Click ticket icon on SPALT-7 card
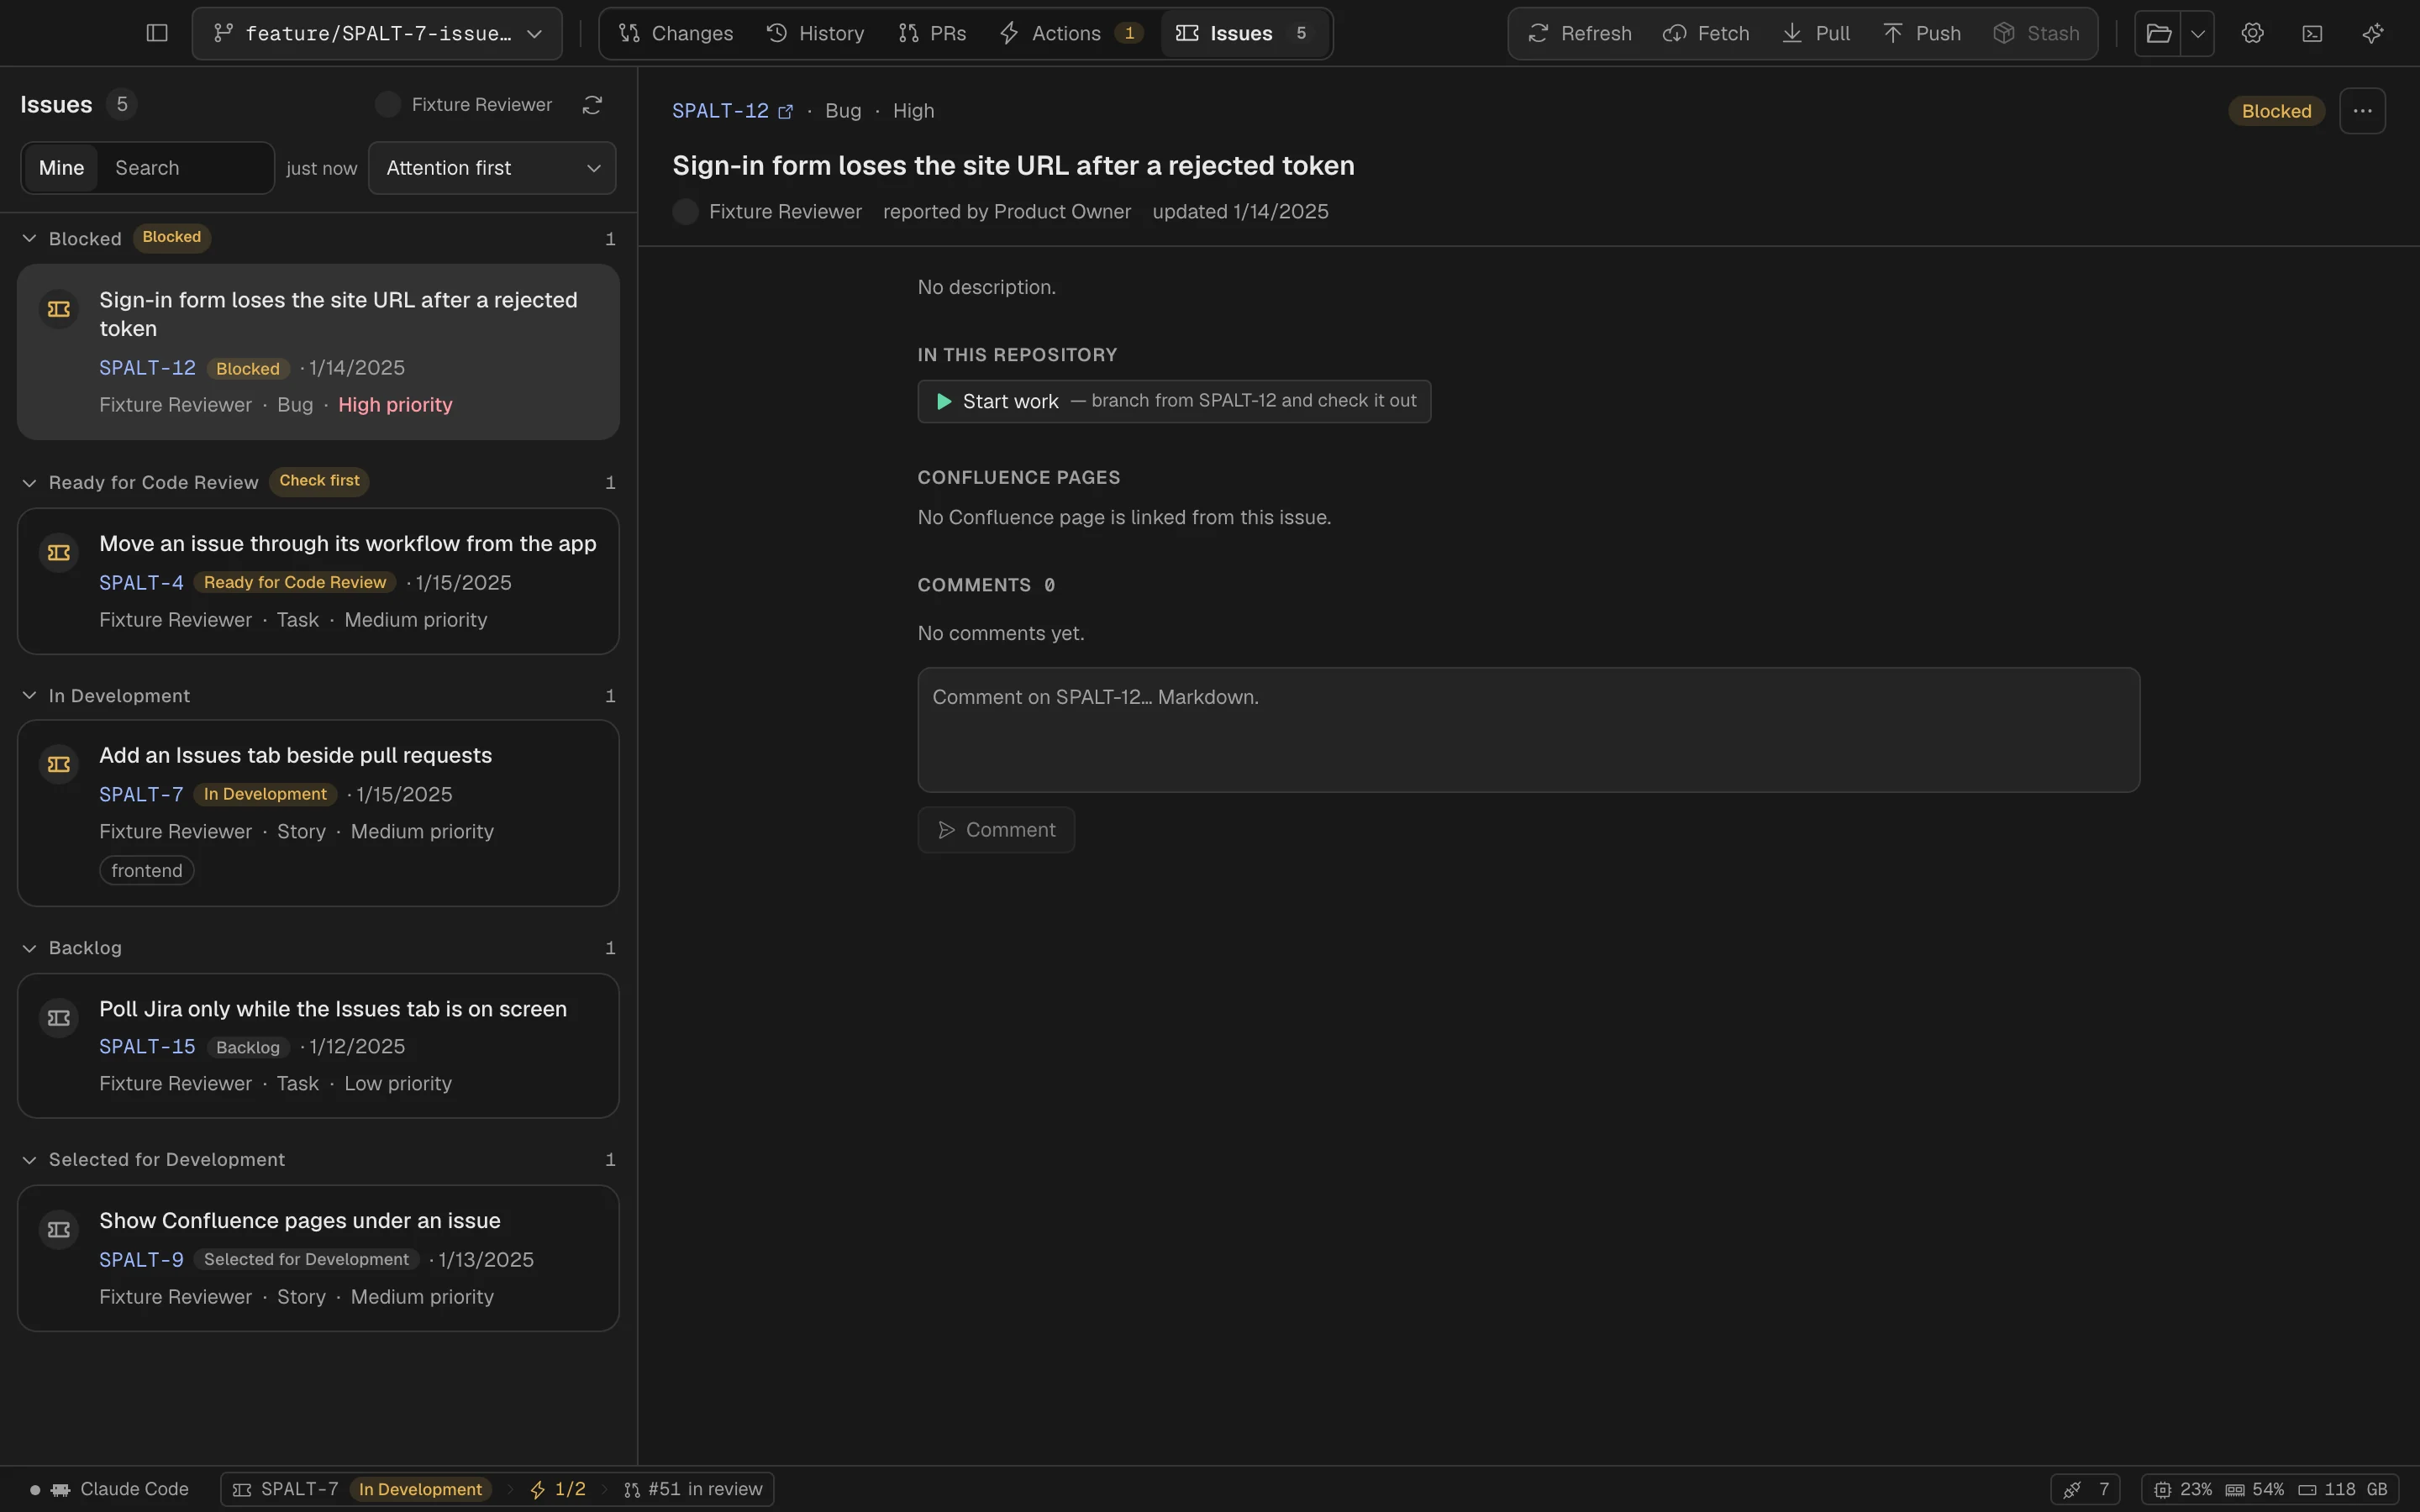The width and height of the screenshot is (2420, 1512). point(59,764)
